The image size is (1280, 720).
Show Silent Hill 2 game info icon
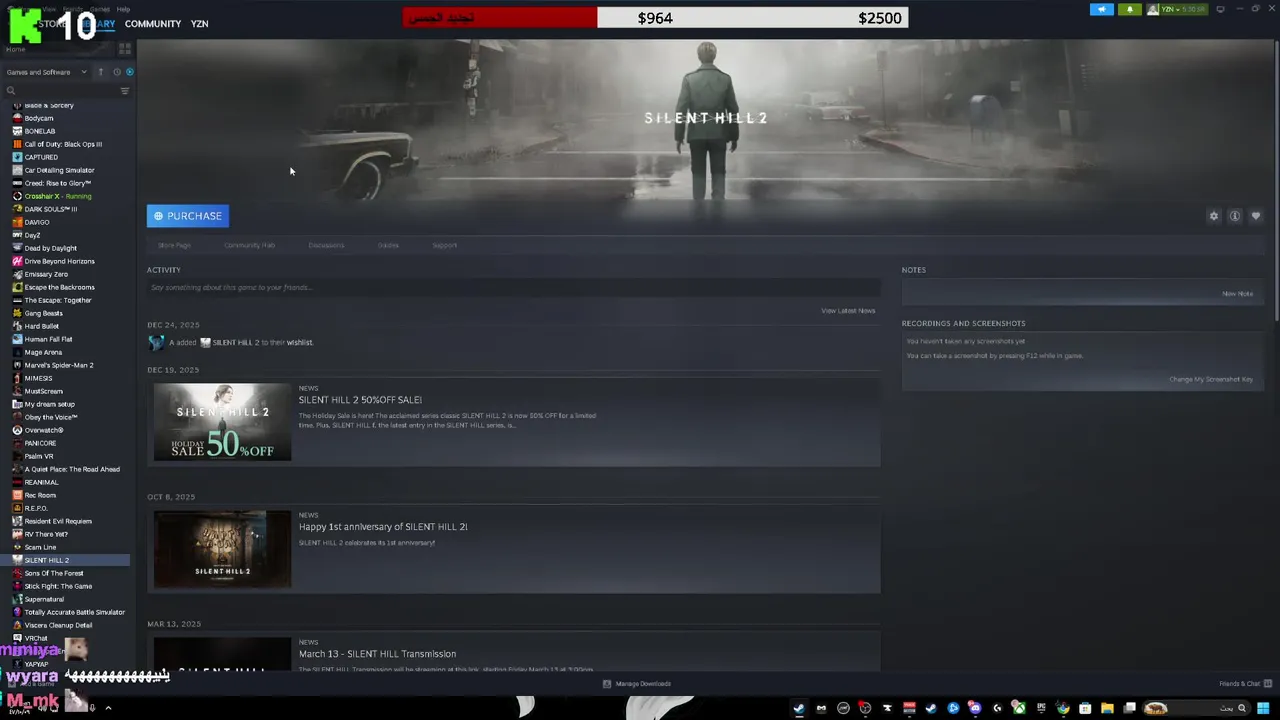pyautogui.click(x=1235, y=216)
